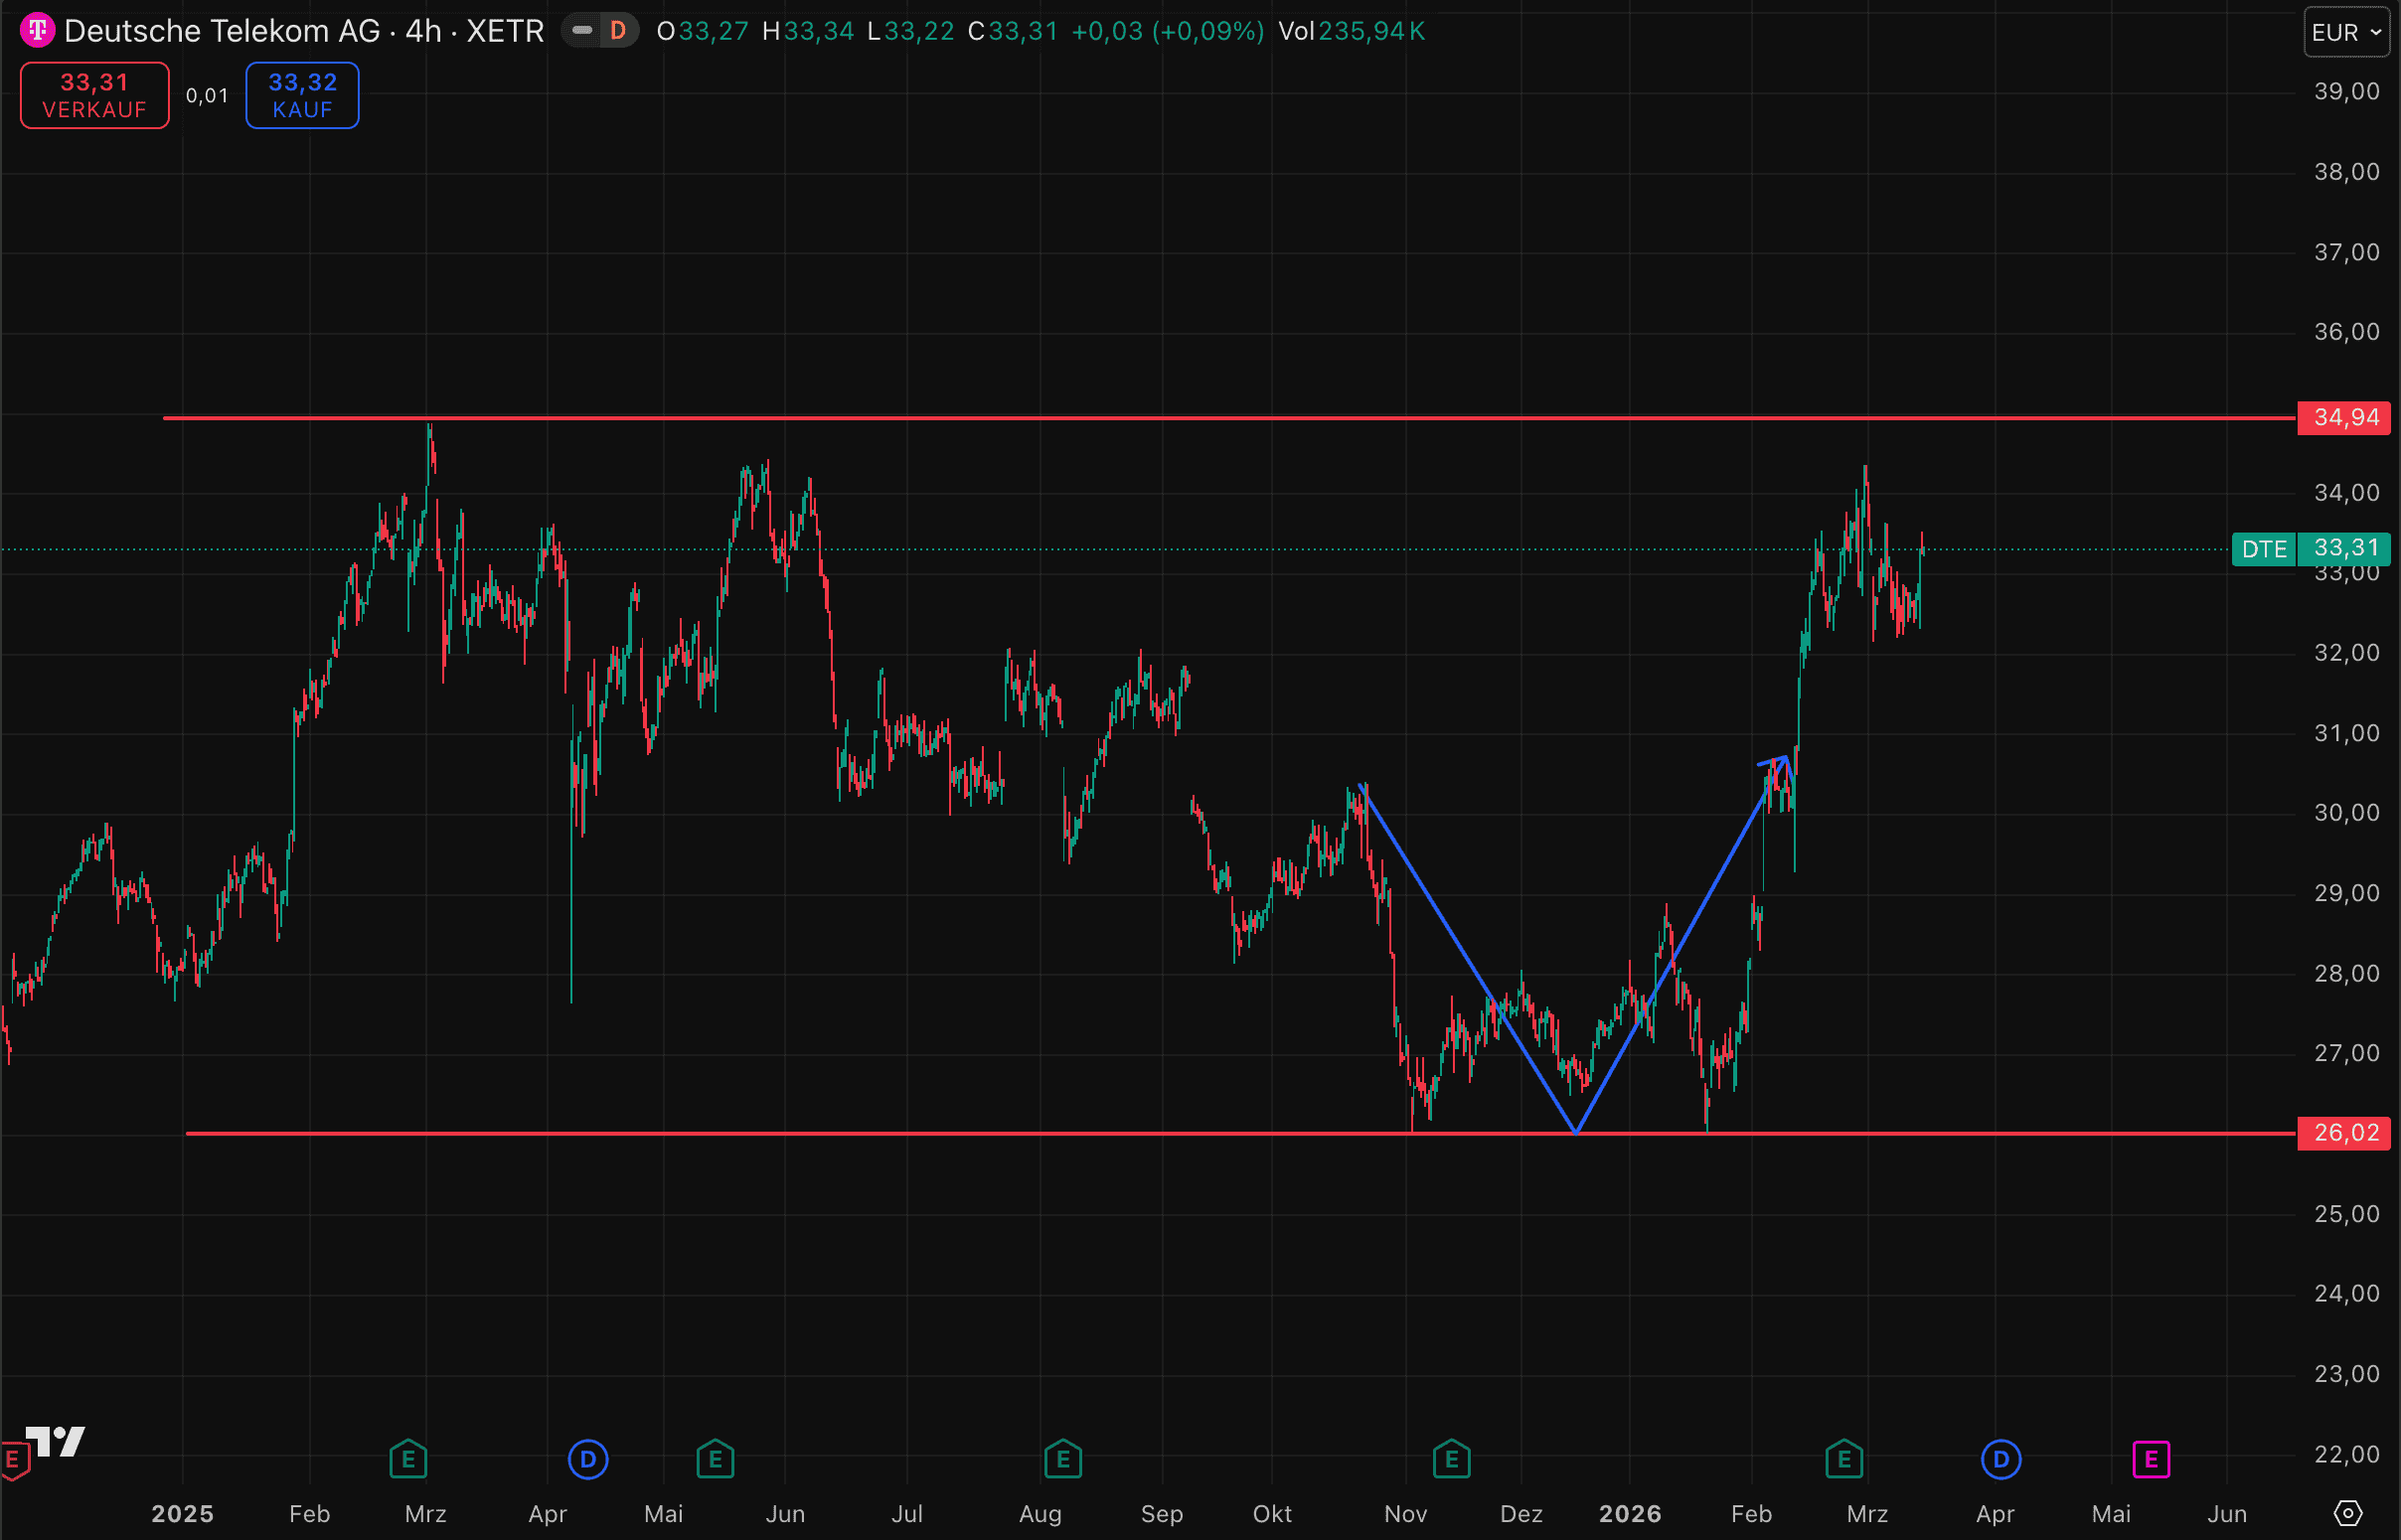The image size is (2401, 1540).
Task: Open chart settings gear at bottom right
Action: pos(2347,1513)
